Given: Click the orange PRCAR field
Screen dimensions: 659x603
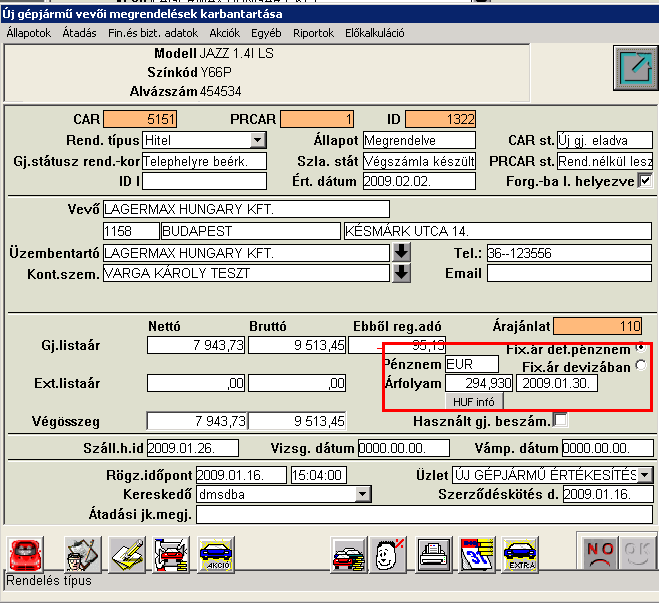Looking at the screenshot, I should coord(317,119).
